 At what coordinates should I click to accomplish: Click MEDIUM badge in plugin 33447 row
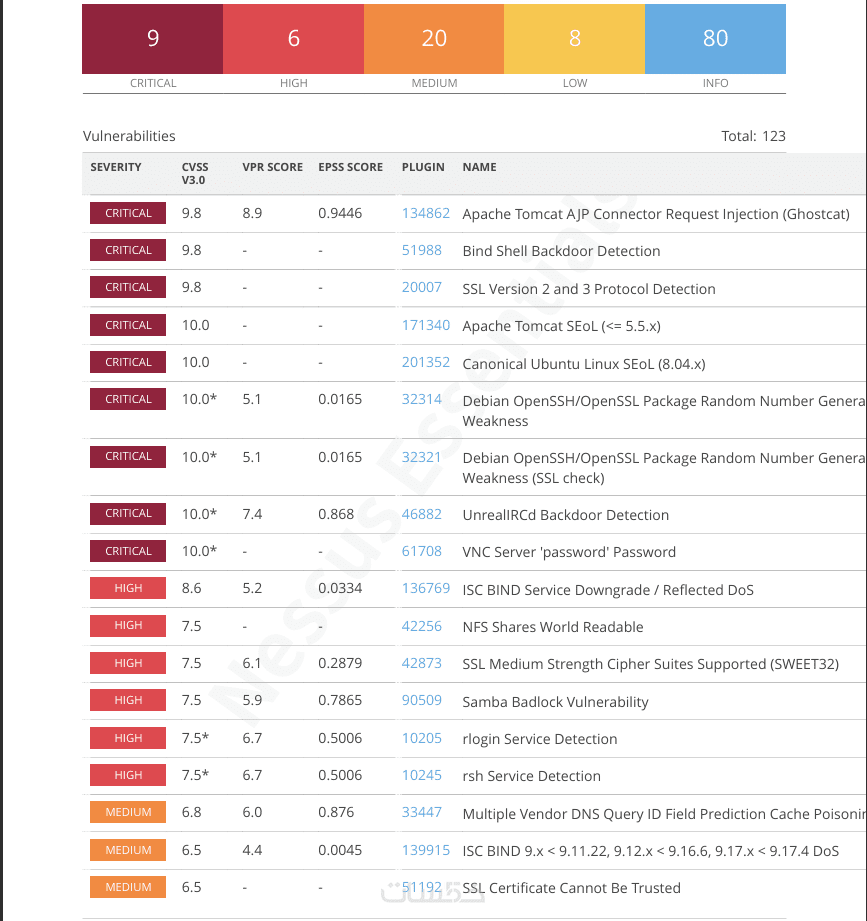click(128, 812)
